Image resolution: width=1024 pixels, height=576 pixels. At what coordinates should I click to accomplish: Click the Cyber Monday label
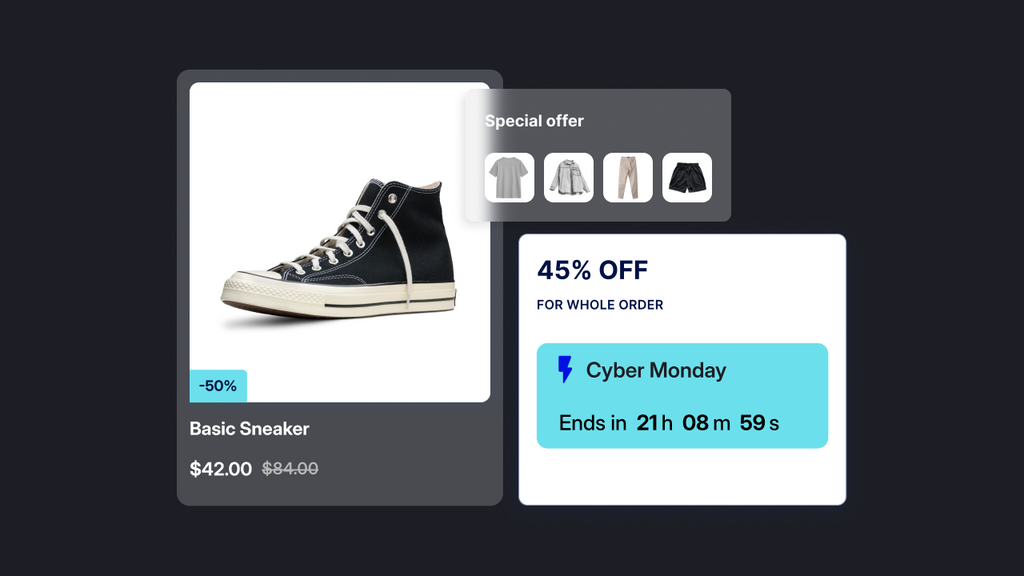[x=656, y=370]
